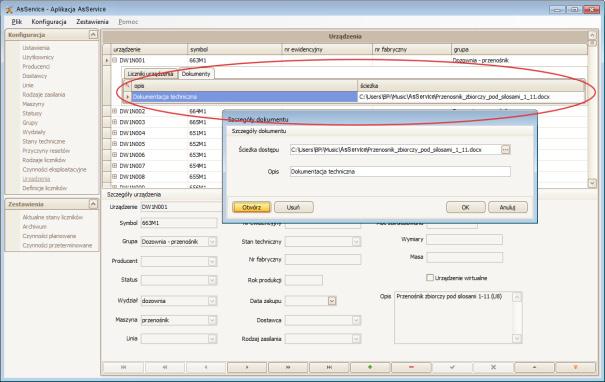Screen dimensions: 605x382
Task: Delete record with red minus button
Action: tap(411, 367)
